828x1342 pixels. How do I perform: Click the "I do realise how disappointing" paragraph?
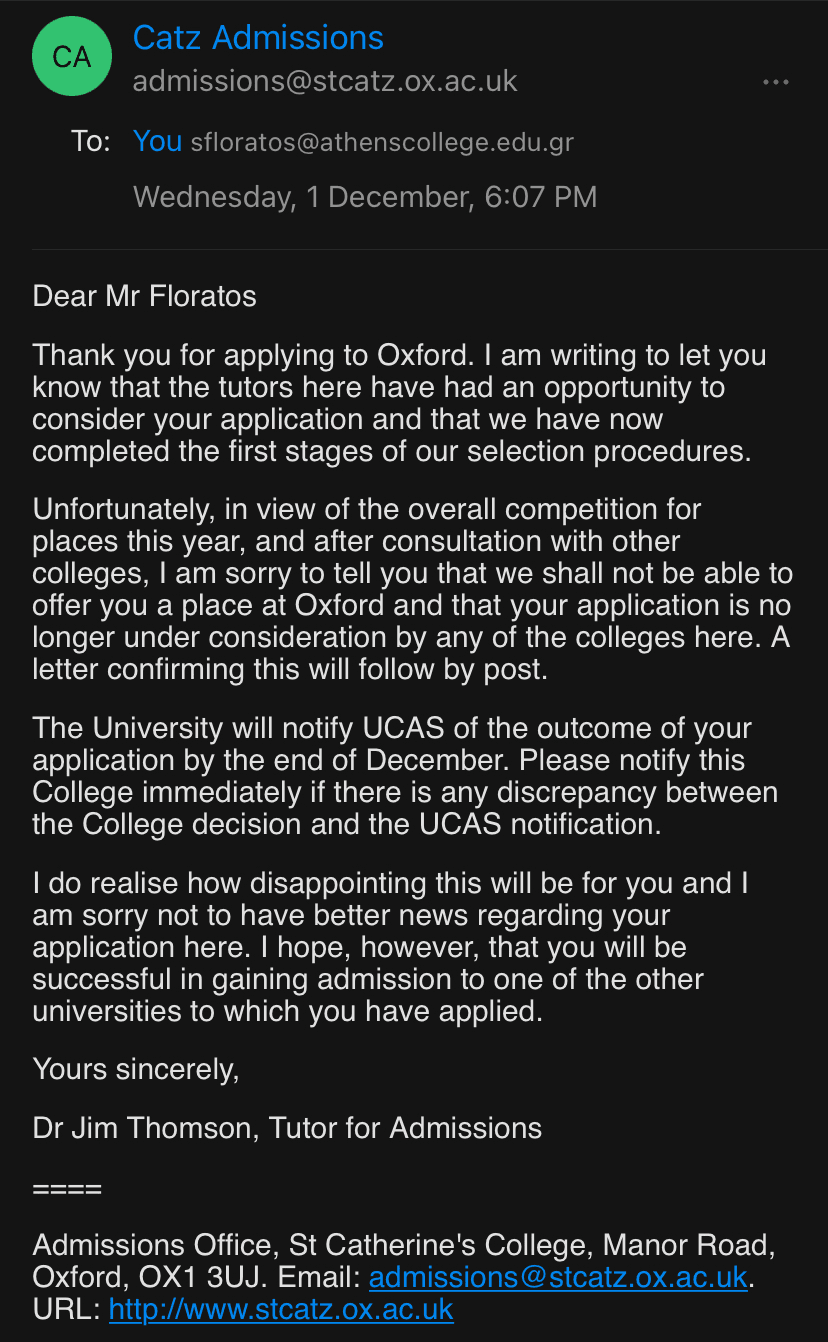(x=390, y=947)
